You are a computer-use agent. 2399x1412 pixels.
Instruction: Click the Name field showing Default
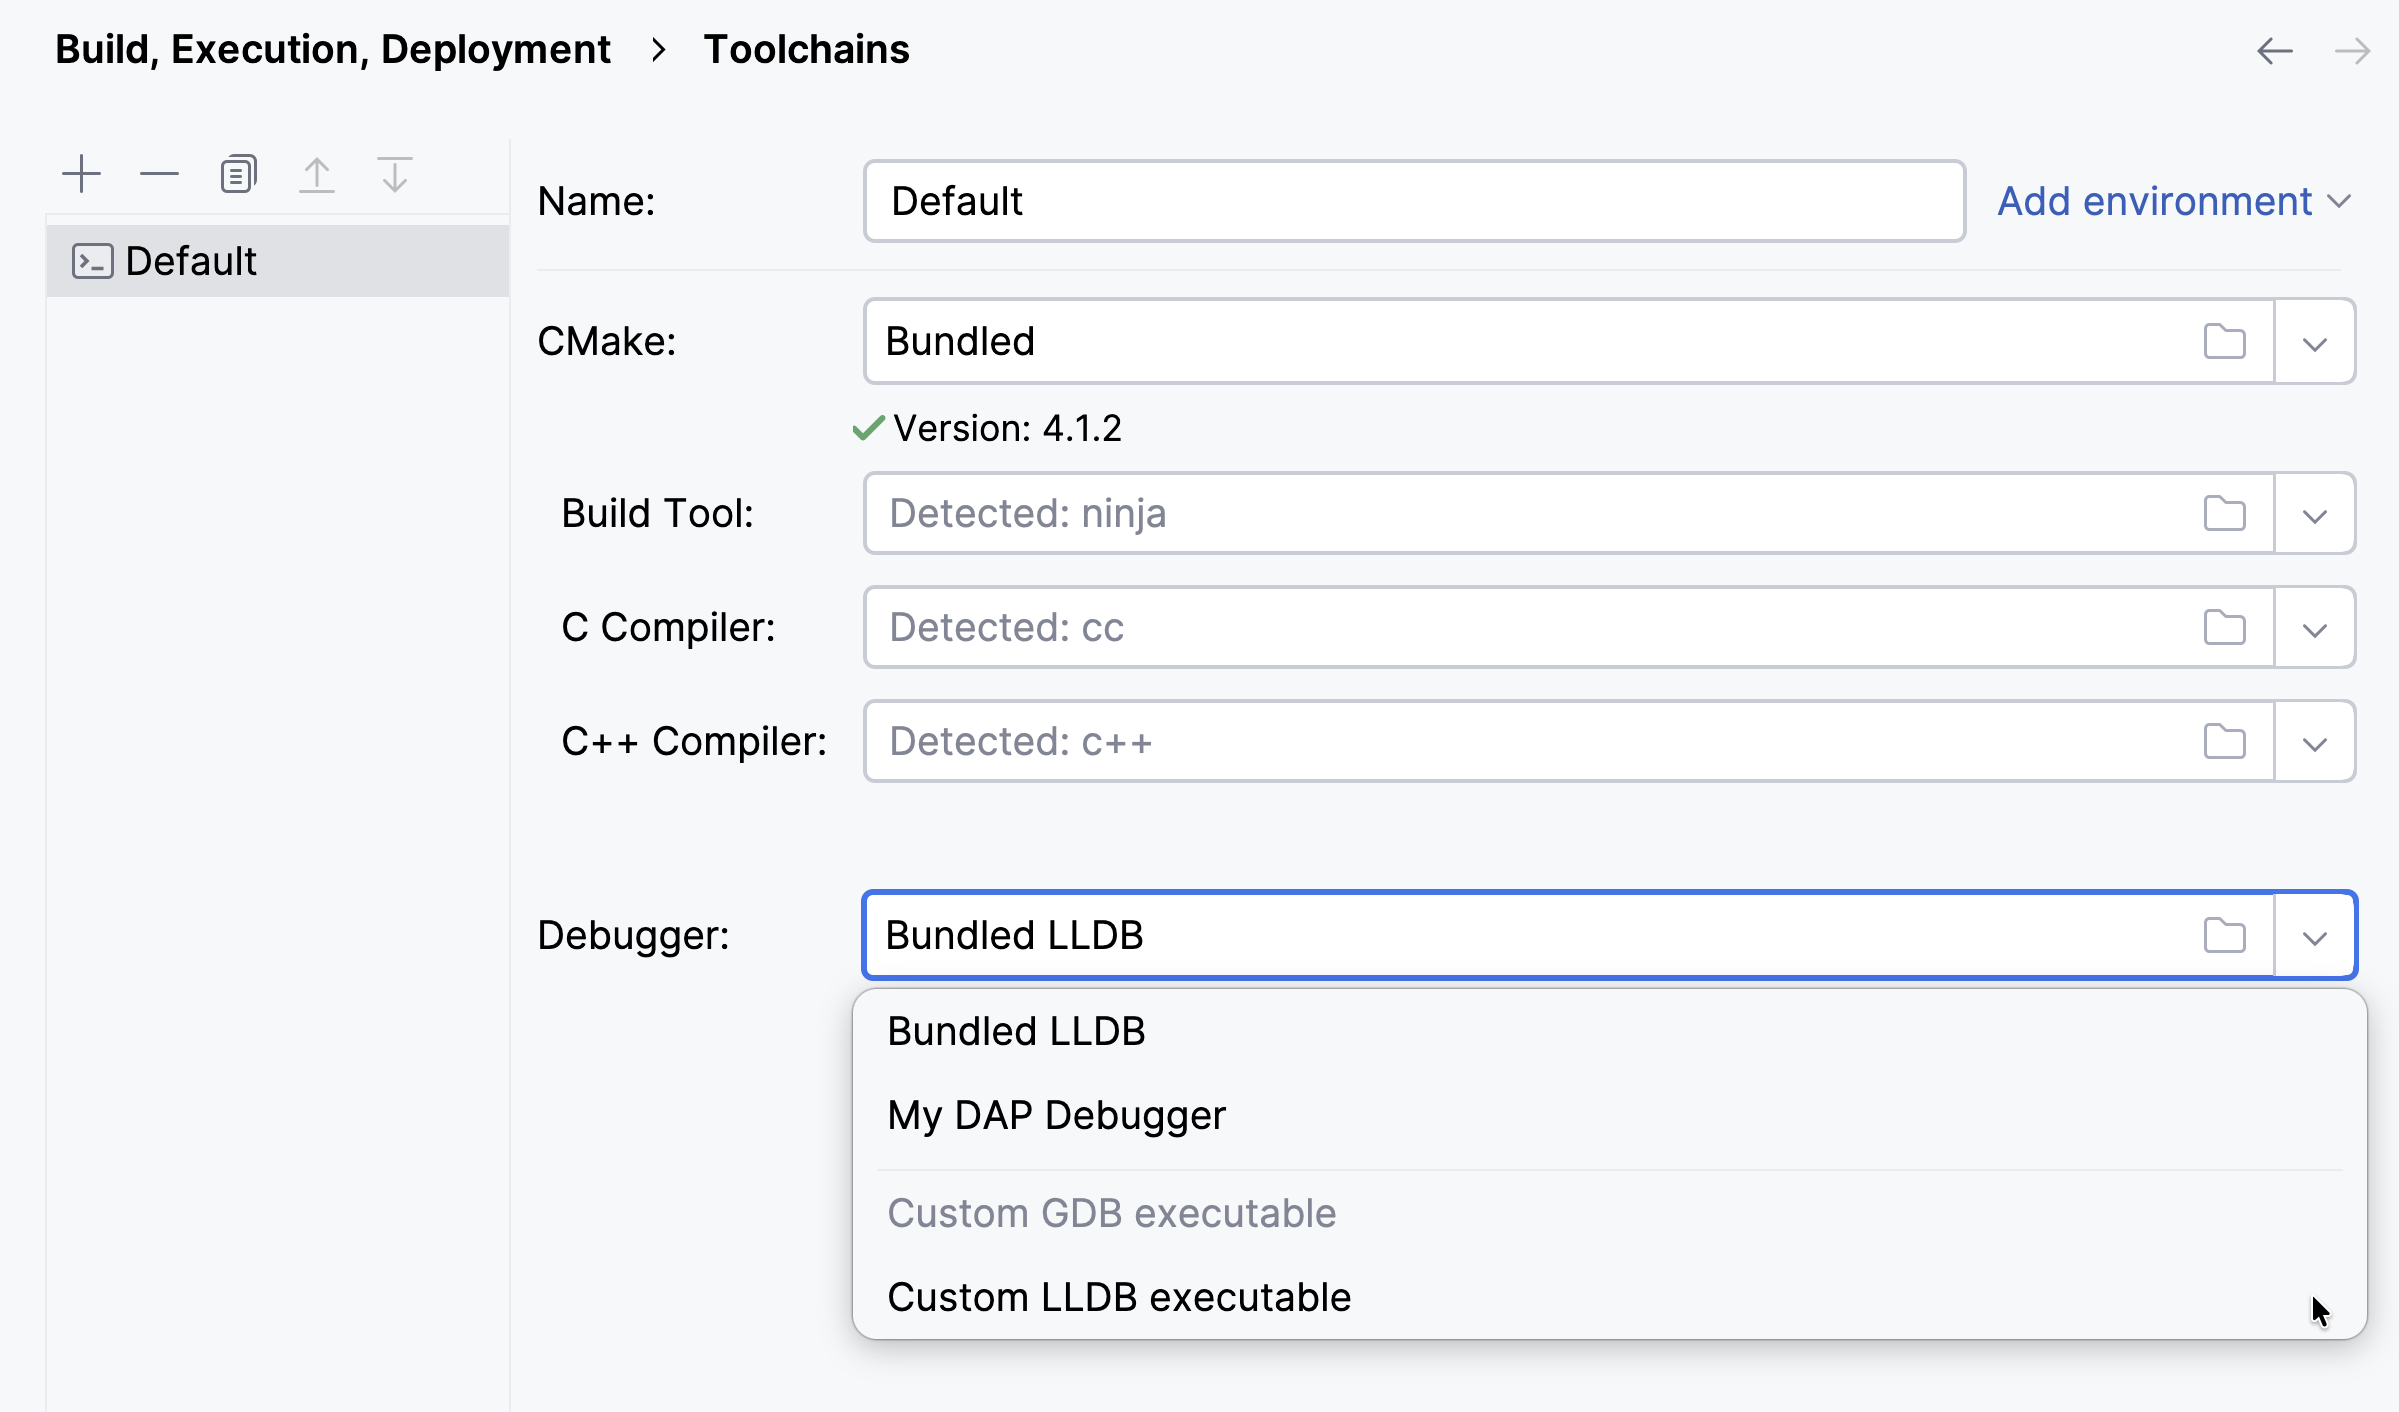(x=1410, y=200)
